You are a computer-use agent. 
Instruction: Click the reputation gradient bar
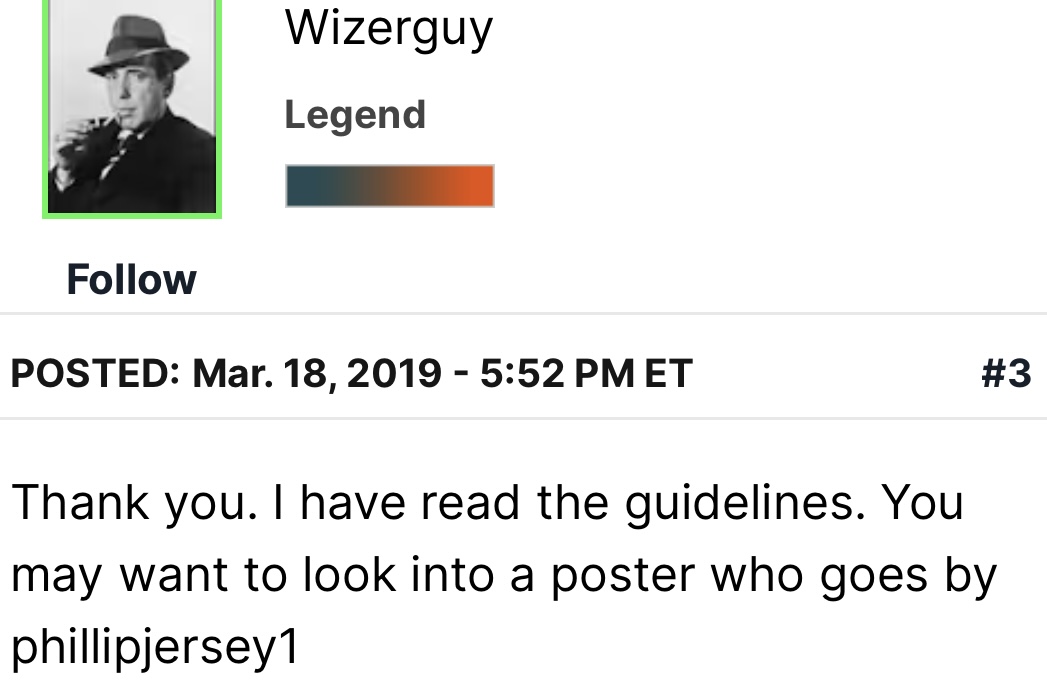pyautogui.click(x=389, y=186)
